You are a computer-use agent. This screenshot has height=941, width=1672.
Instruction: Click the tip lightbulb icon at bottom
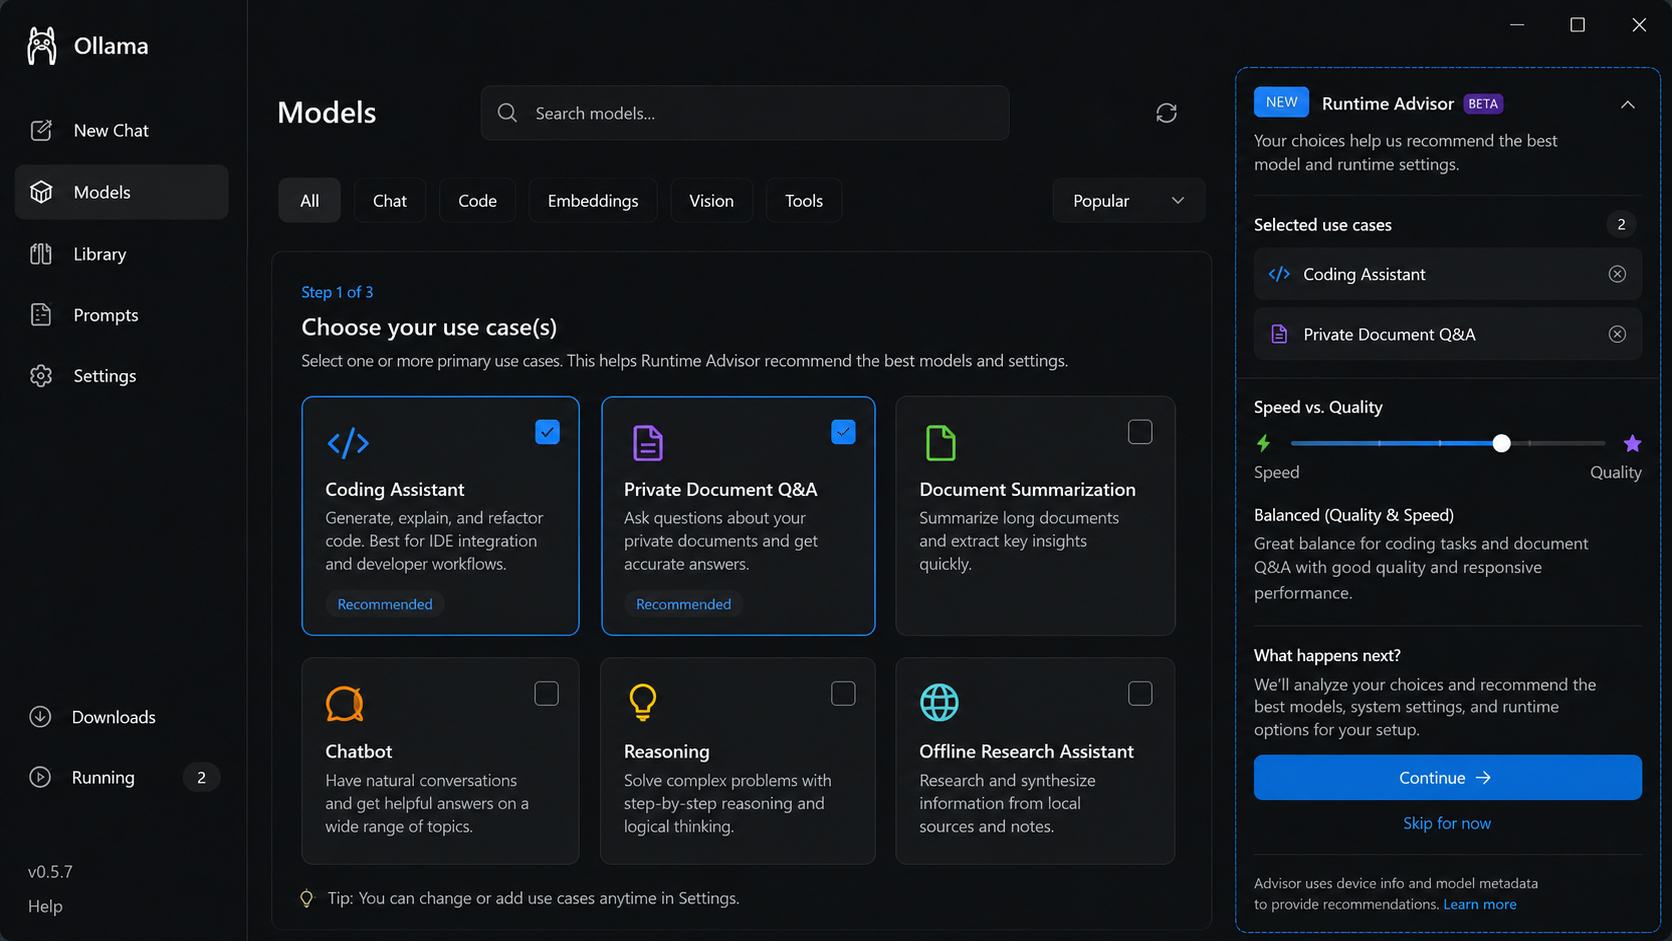pyautogui.click(x=307, y=898)
